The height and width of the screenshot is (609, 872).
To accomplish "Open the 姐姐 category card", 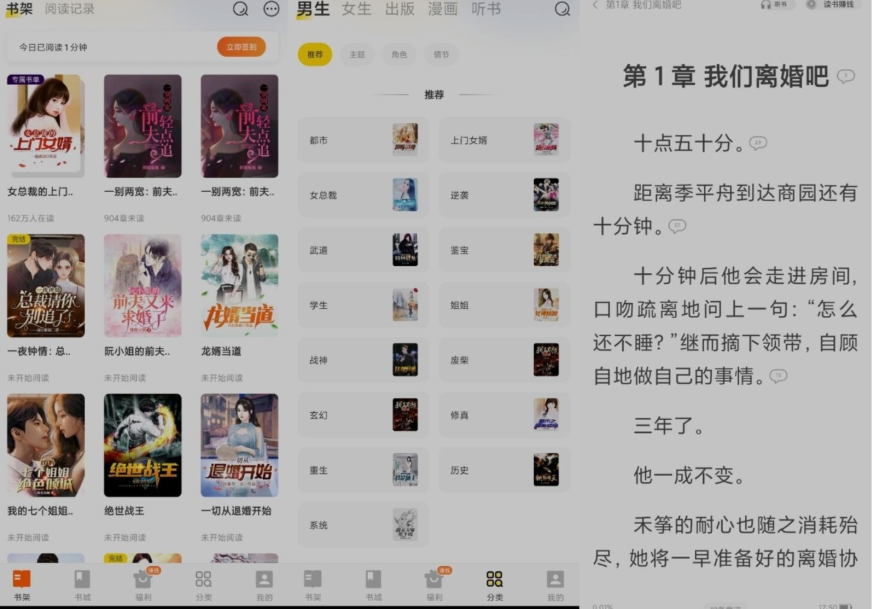I will [504, 305].
